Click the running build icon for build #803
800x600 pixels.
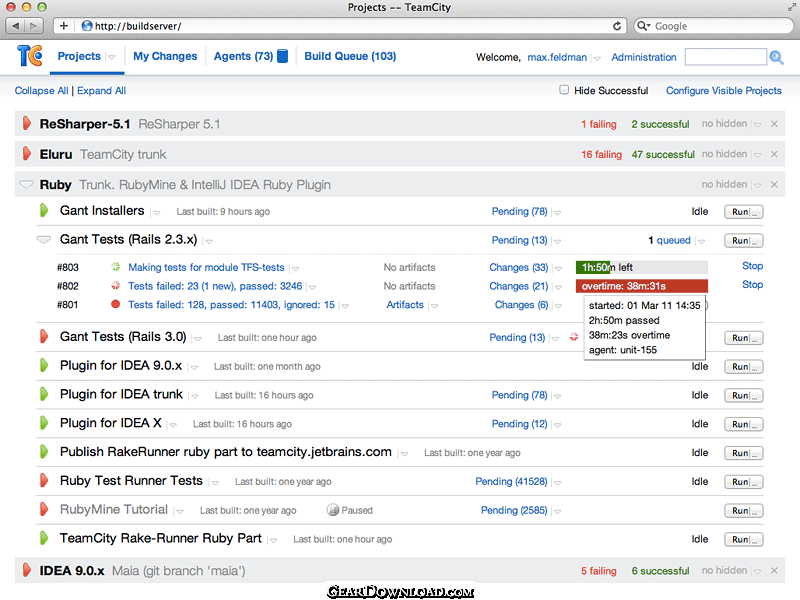pyautogui.click(x=116, y=267)
